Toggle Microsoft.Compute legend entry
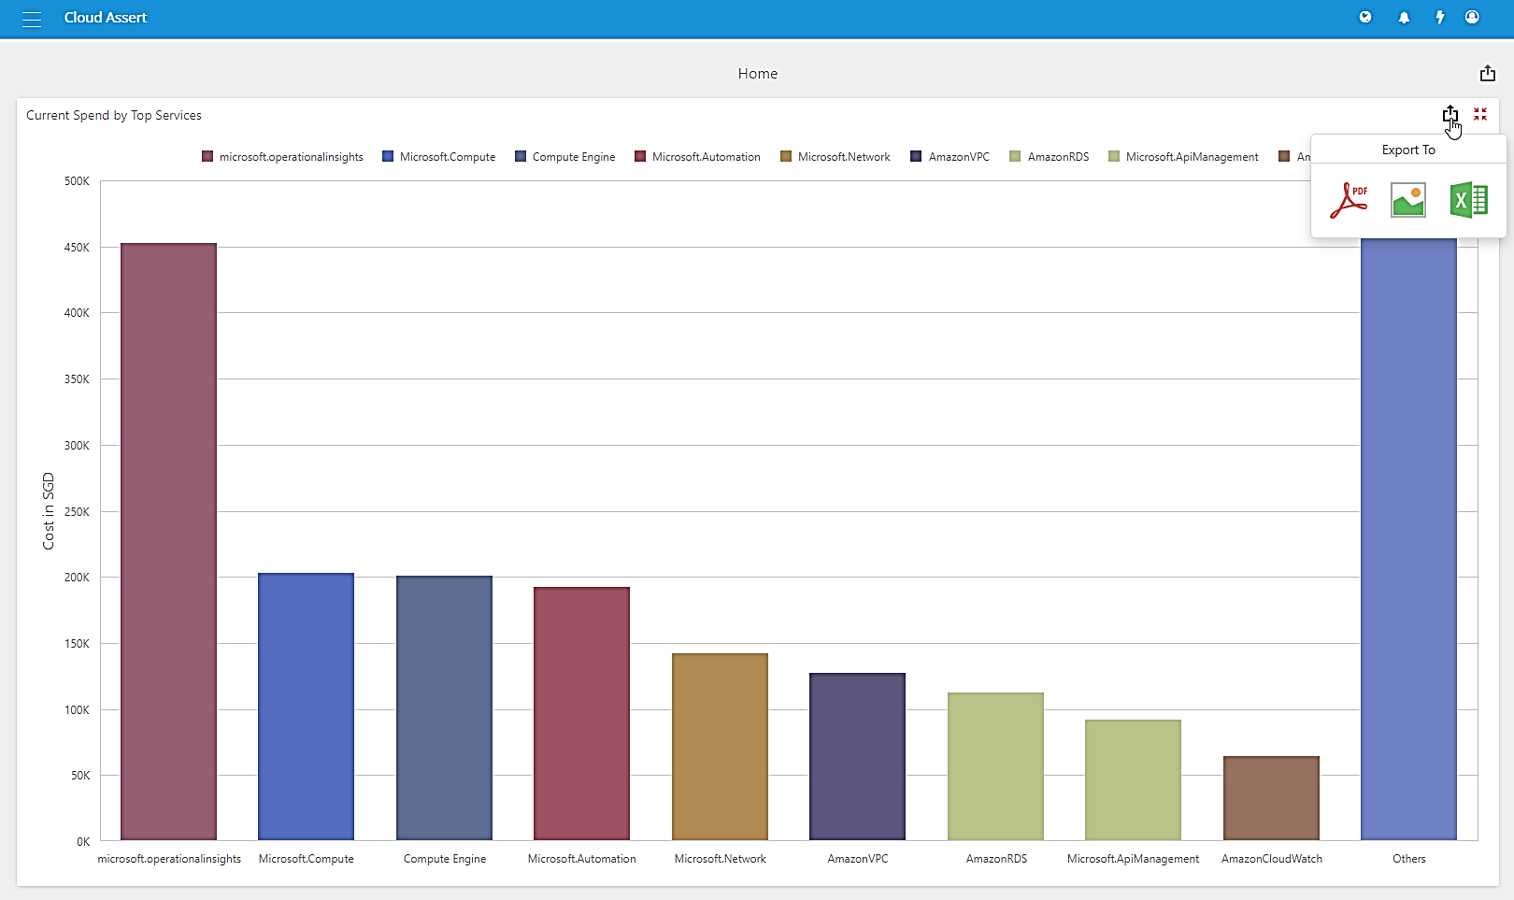 [439, 157]
